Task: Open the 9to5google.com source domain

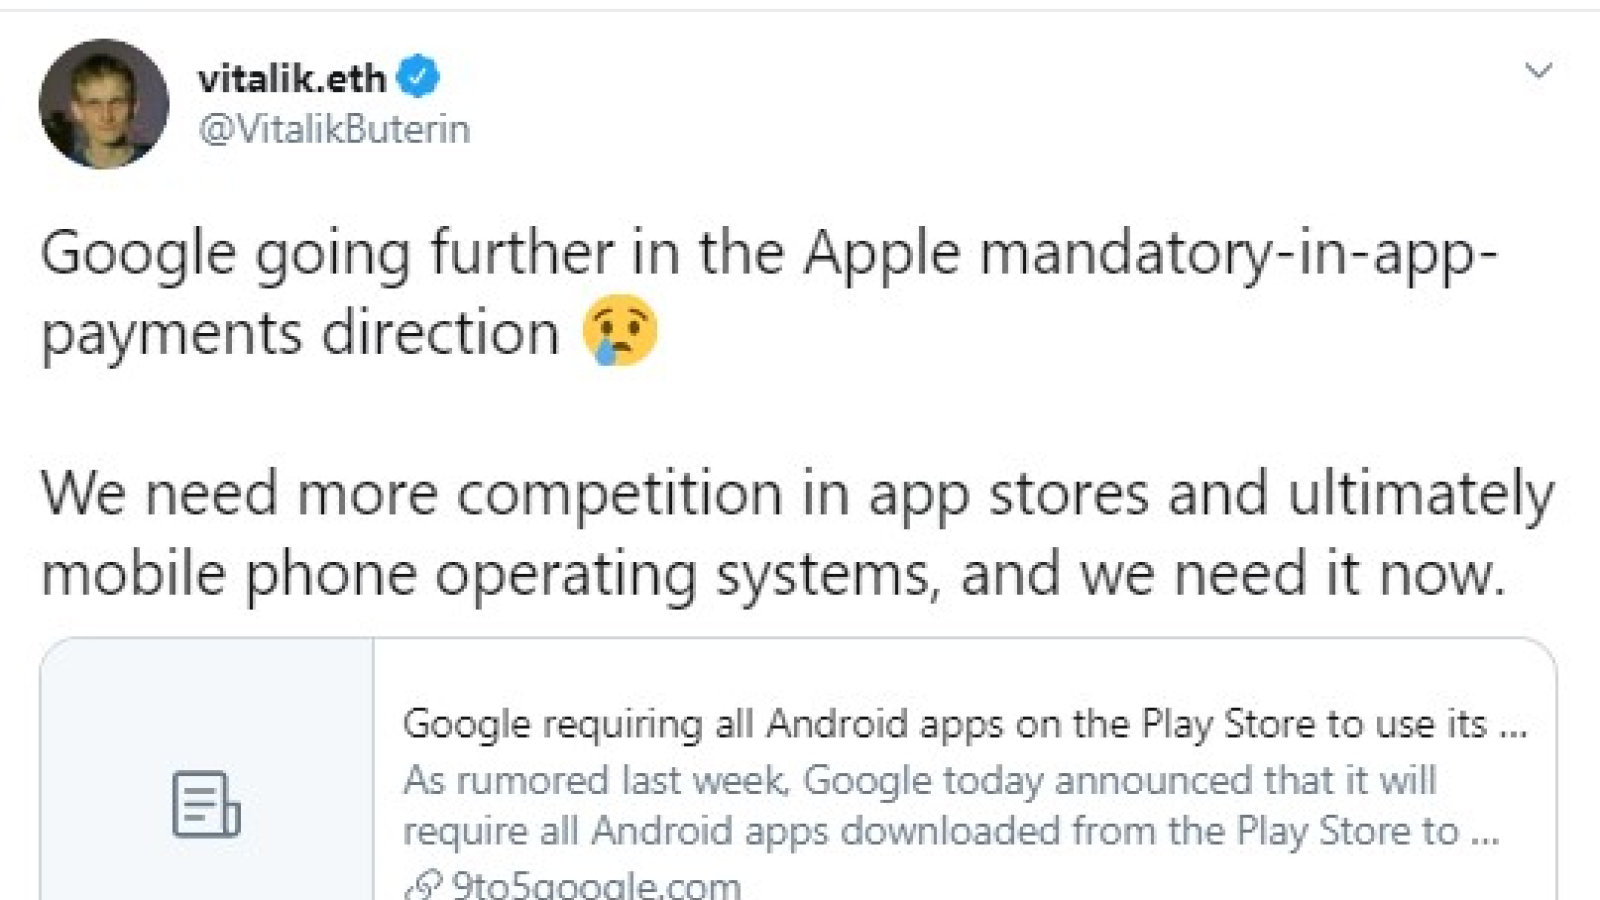Action: (x=596, y=886)
